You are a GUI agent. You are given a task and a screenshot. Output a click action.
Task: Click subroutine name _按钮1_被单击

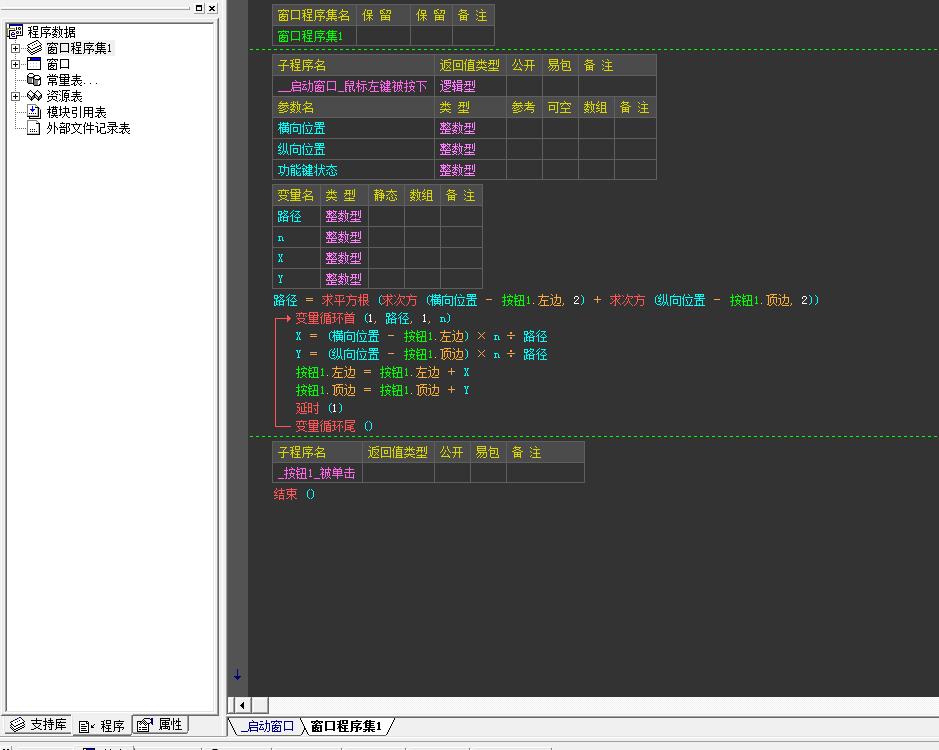(317, 473)
